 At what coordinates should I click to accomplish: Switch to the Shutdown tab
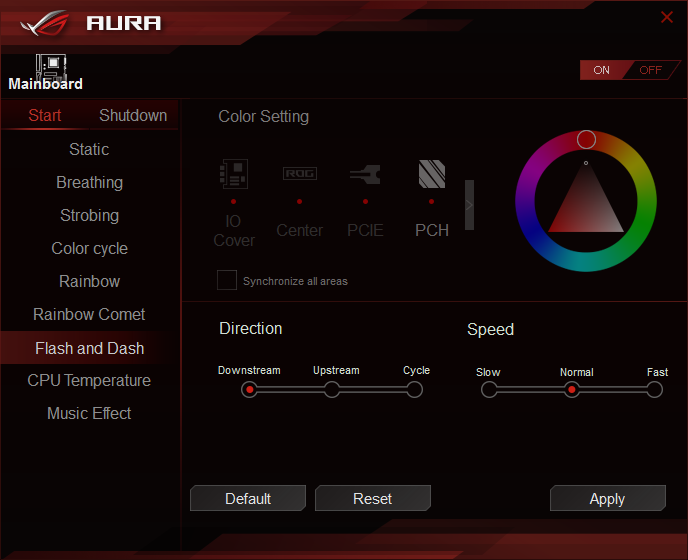tap(133, 115)
